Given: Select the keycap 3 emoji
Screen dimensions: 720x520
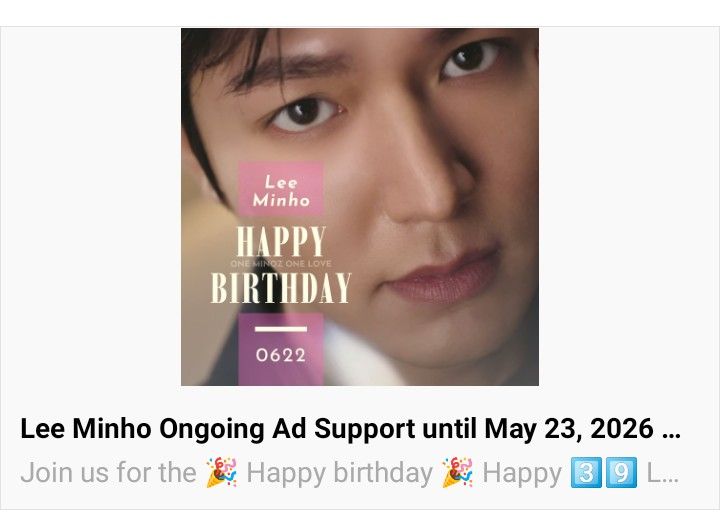Looking at the screenshot, I should coord(585,472).
